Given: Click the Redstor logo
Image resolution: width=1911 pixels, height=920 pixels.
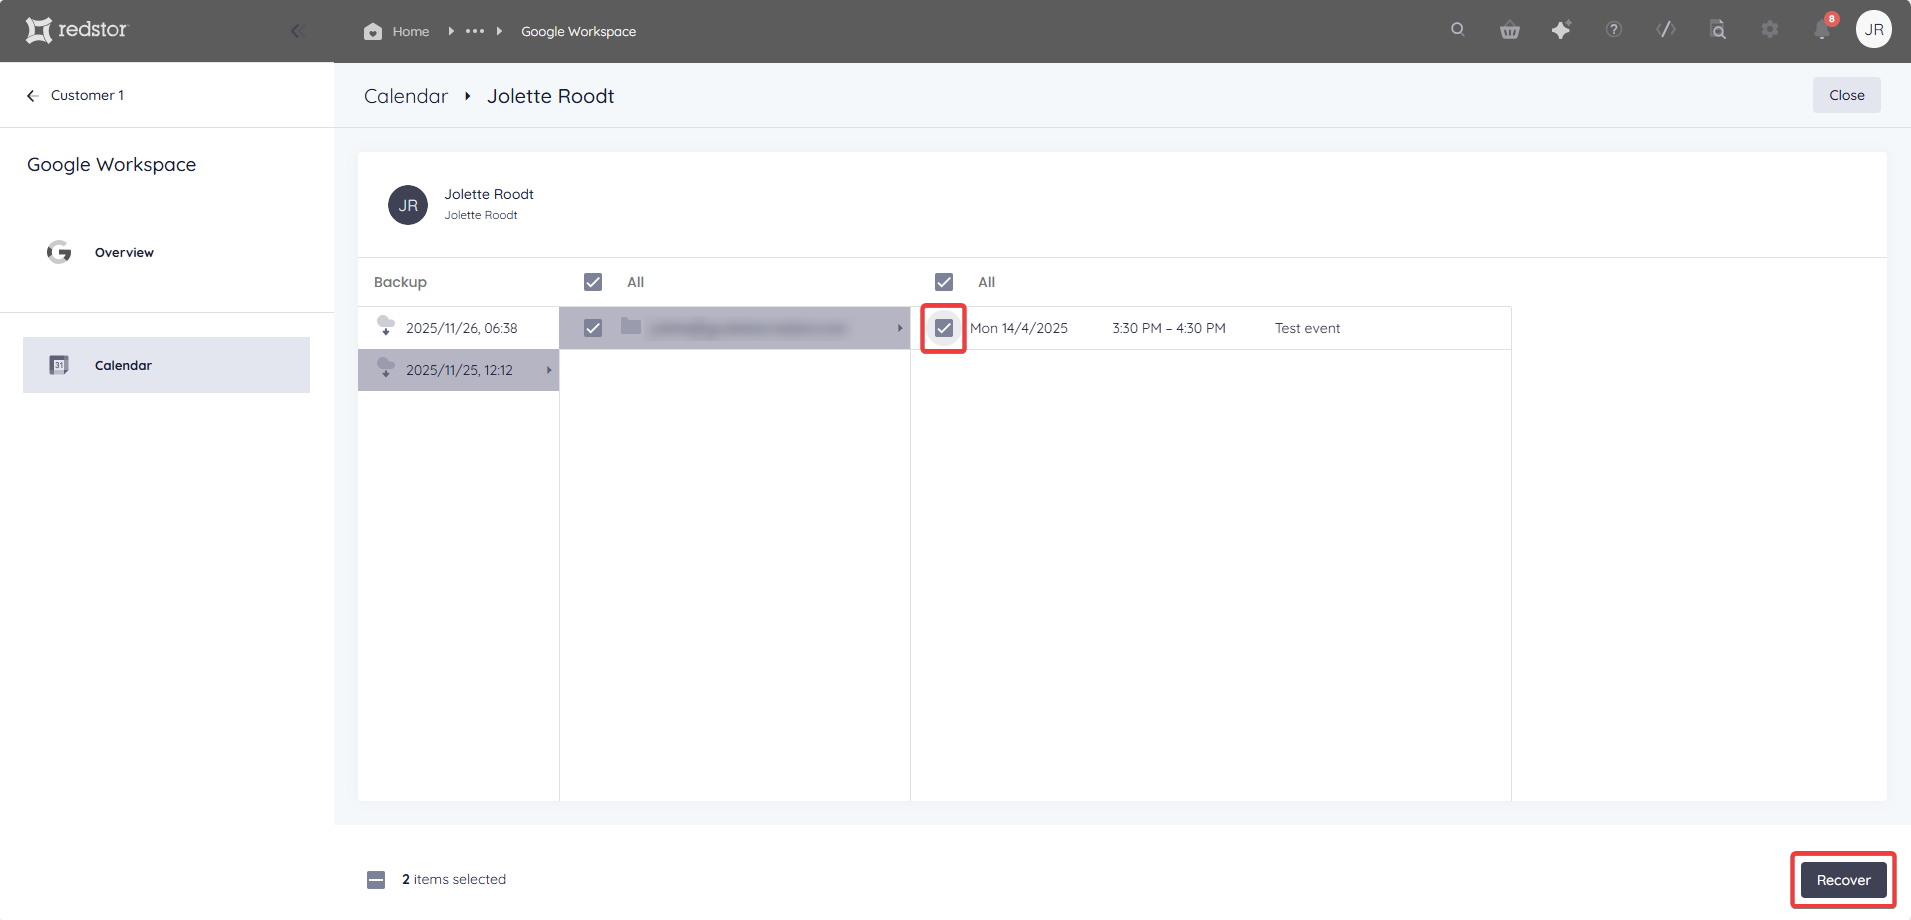Looking at the screenshot, I should [77, 30].
